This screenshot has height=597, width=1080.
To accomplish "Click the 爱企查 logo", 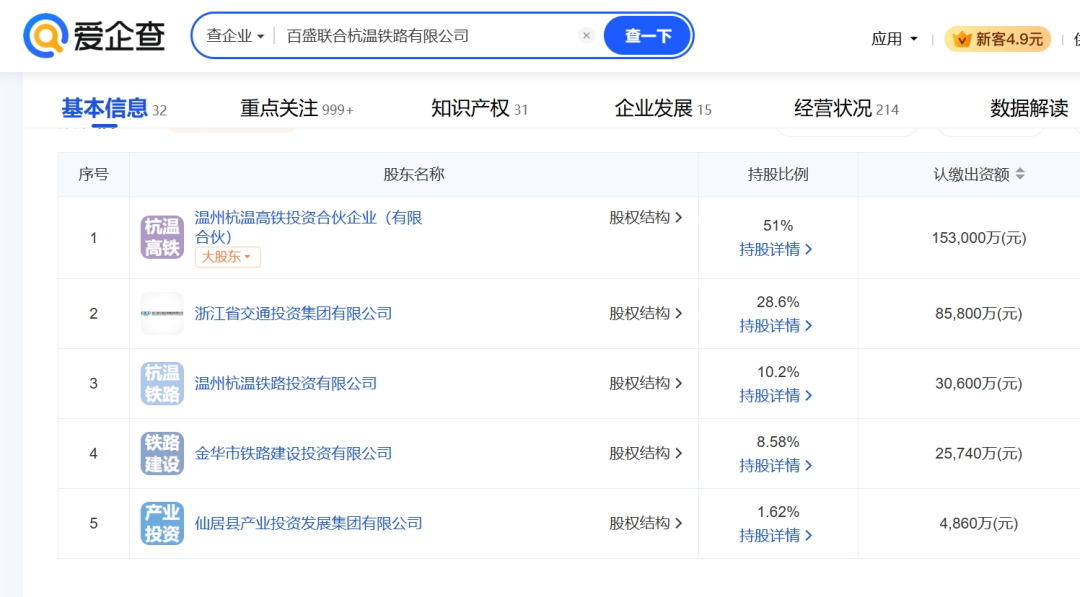I will (94, 36).
